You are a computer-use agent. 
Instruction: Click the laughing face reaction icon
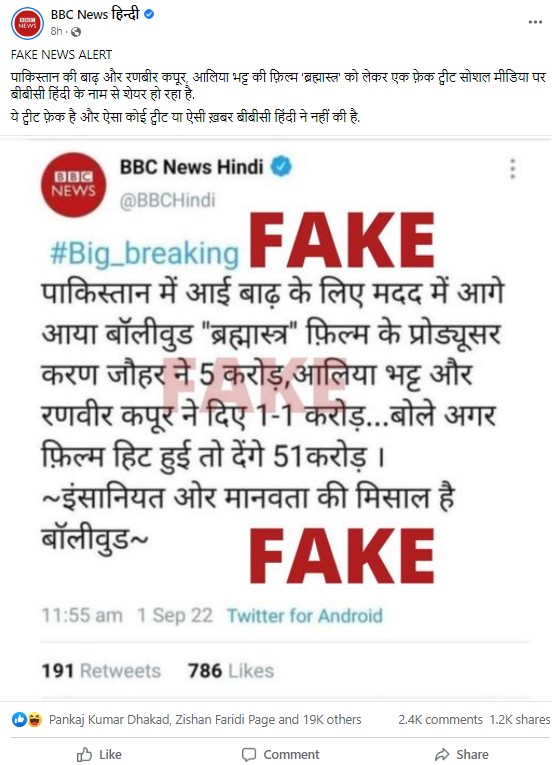(x=35, y=719)
